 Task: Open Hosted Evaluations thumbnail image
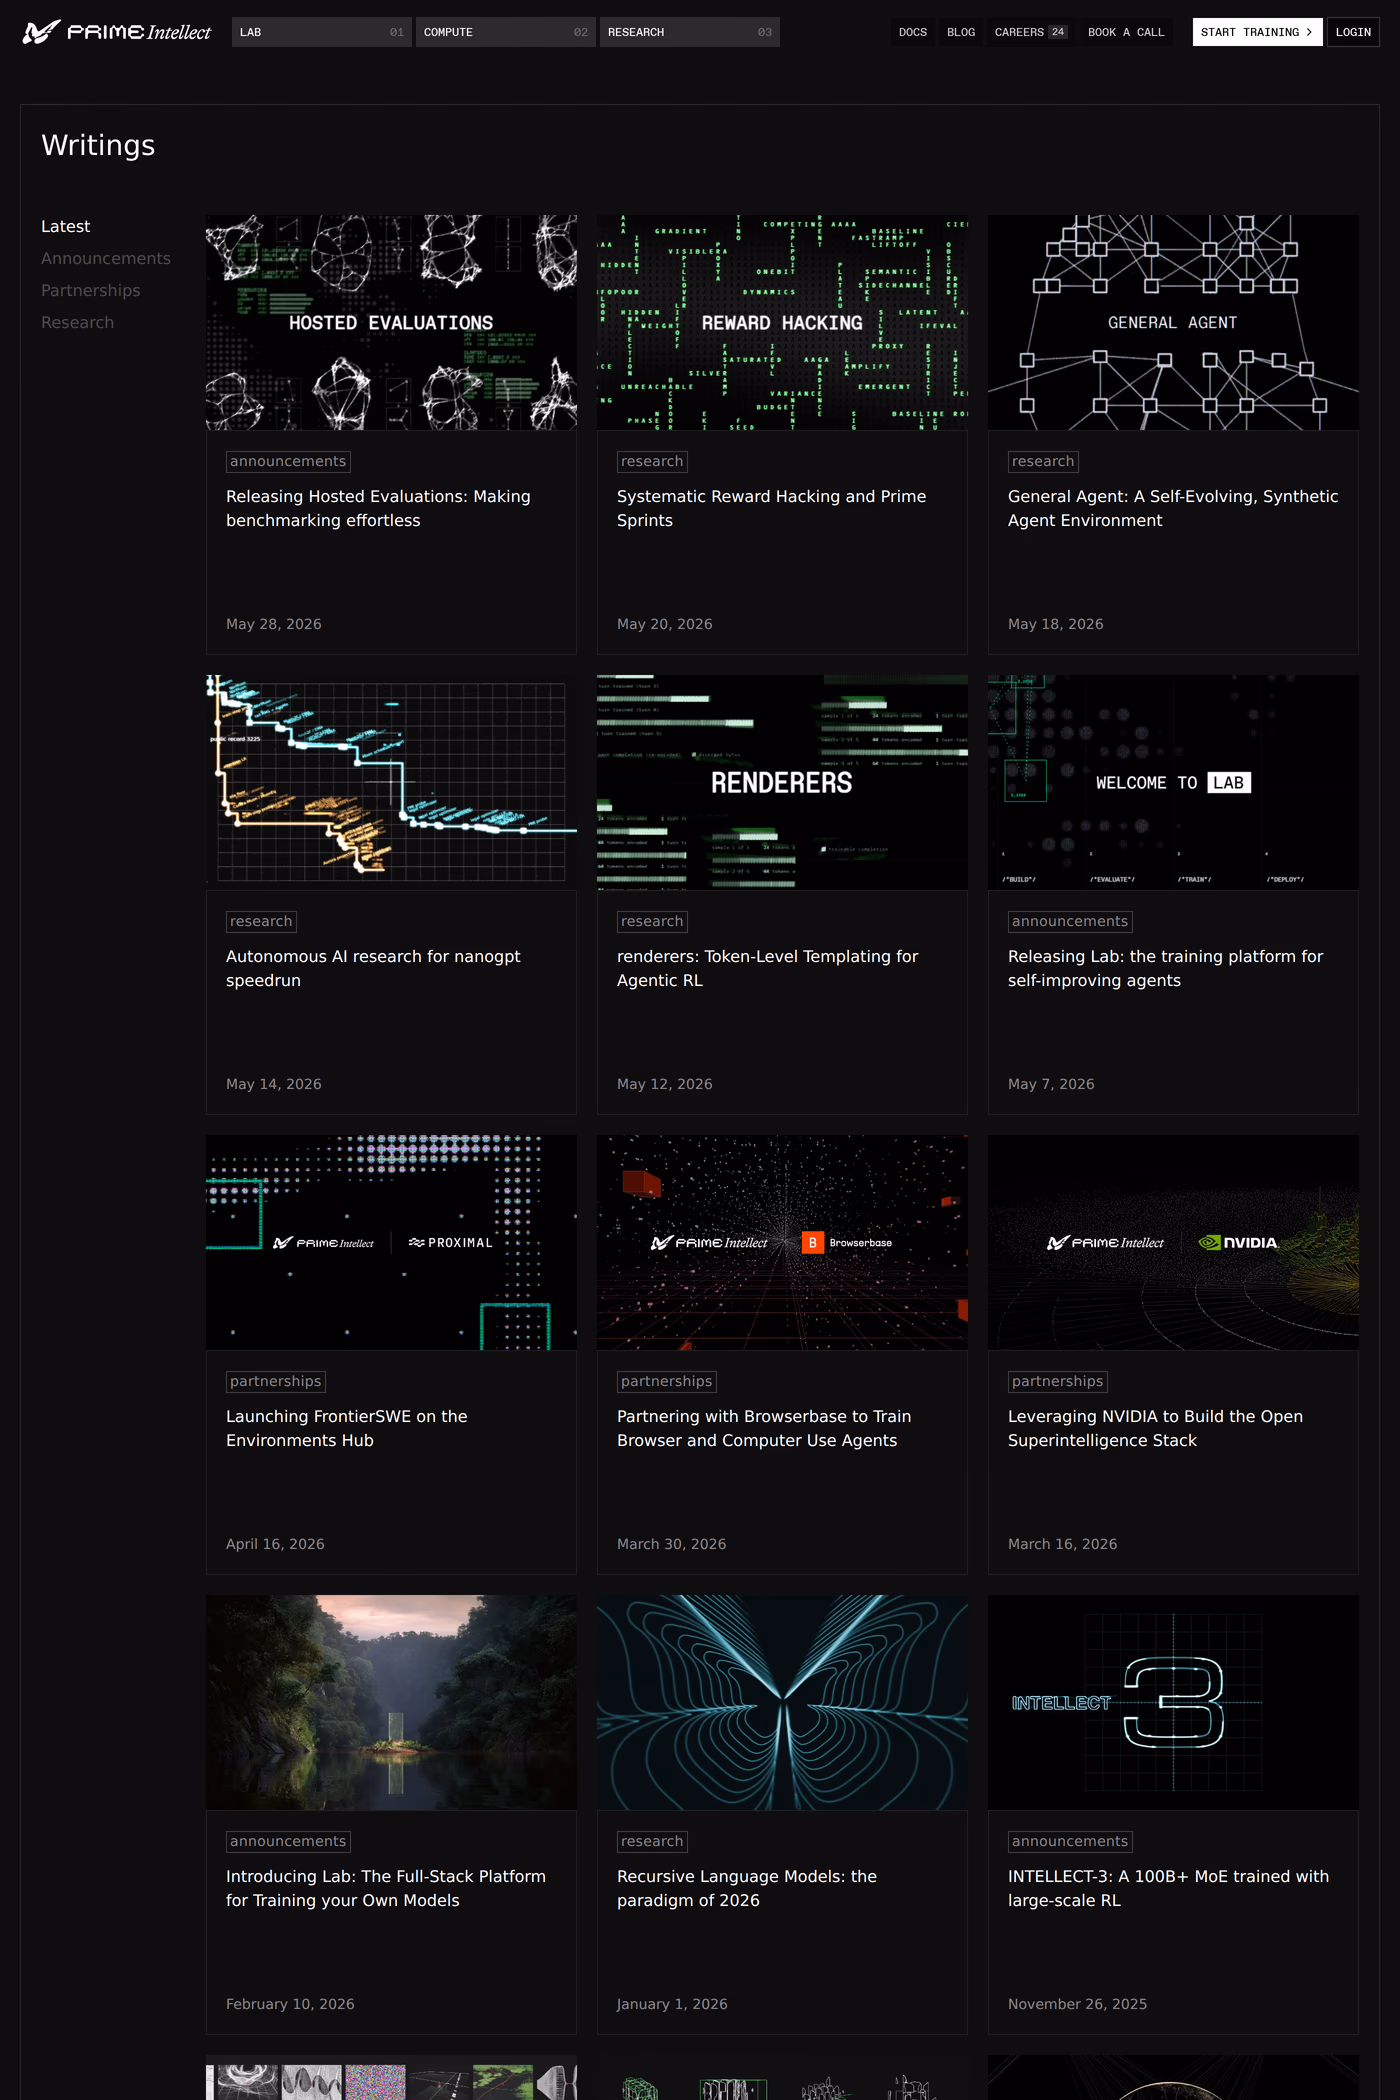(x=391, y=322)
